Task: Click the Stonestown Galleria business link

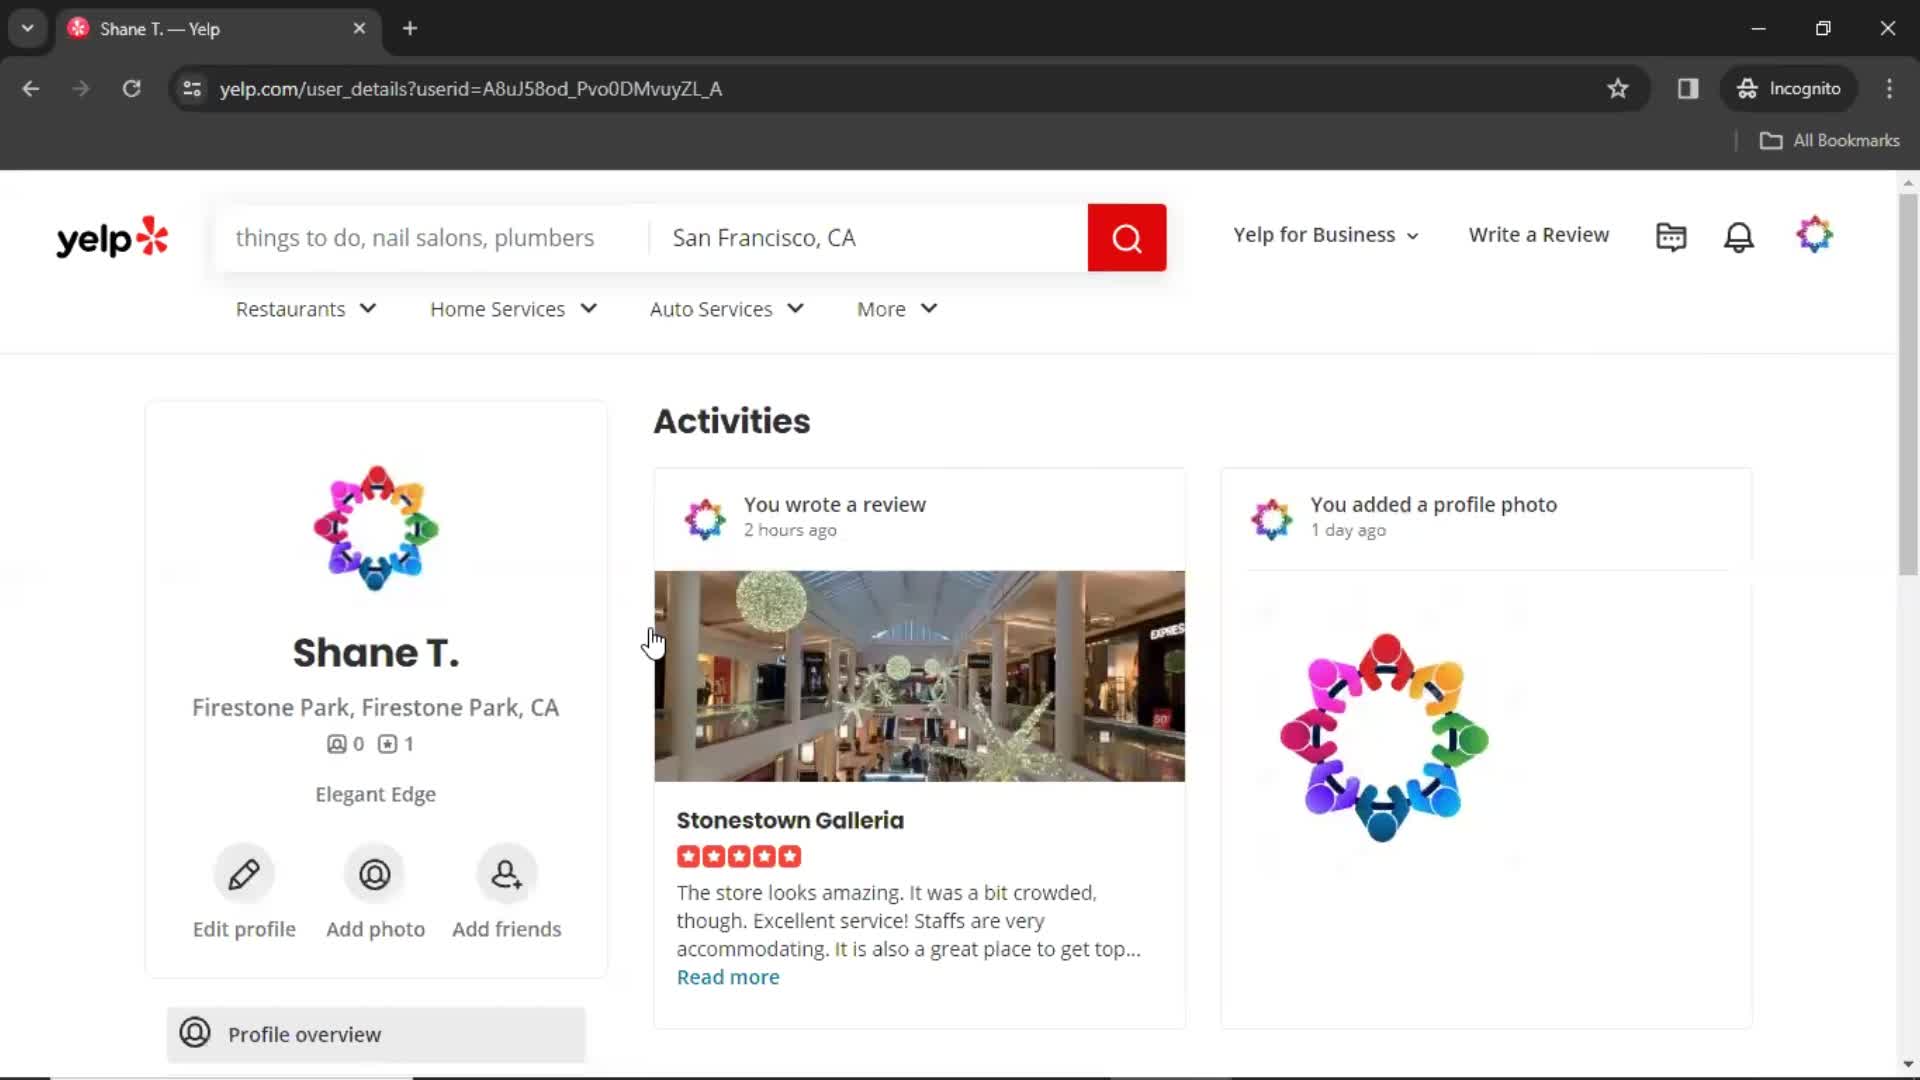Action: click(x=790, y=819)
